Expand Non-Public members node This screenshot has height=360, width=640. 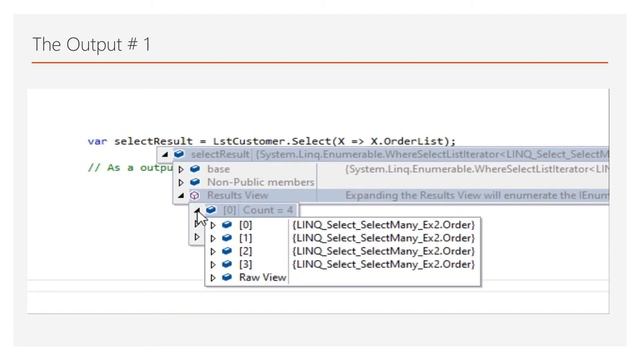click(181, 182)
